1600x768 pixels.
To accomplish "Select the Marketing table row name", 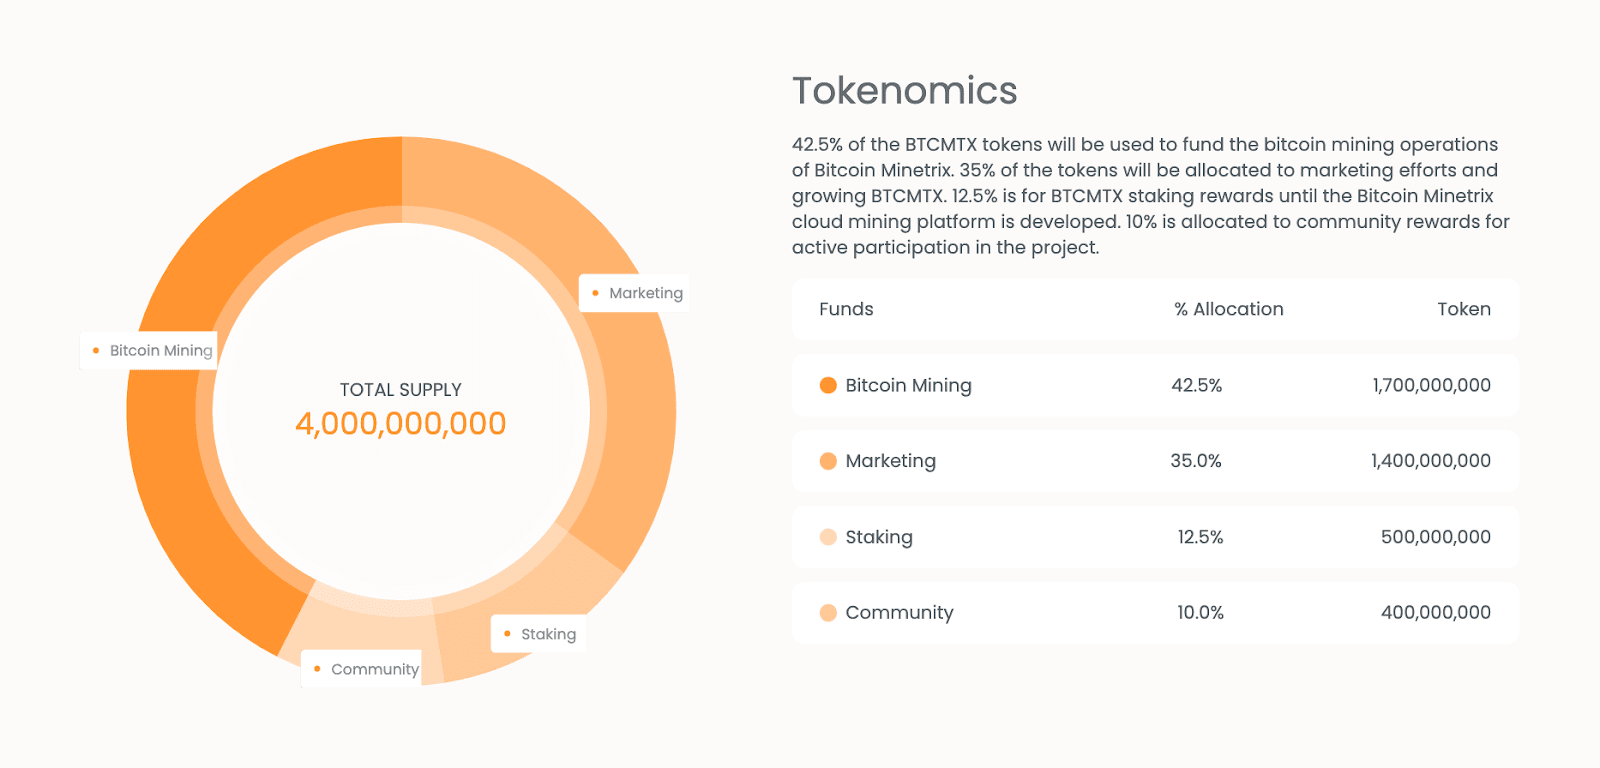I will click(x=891, y=461).
